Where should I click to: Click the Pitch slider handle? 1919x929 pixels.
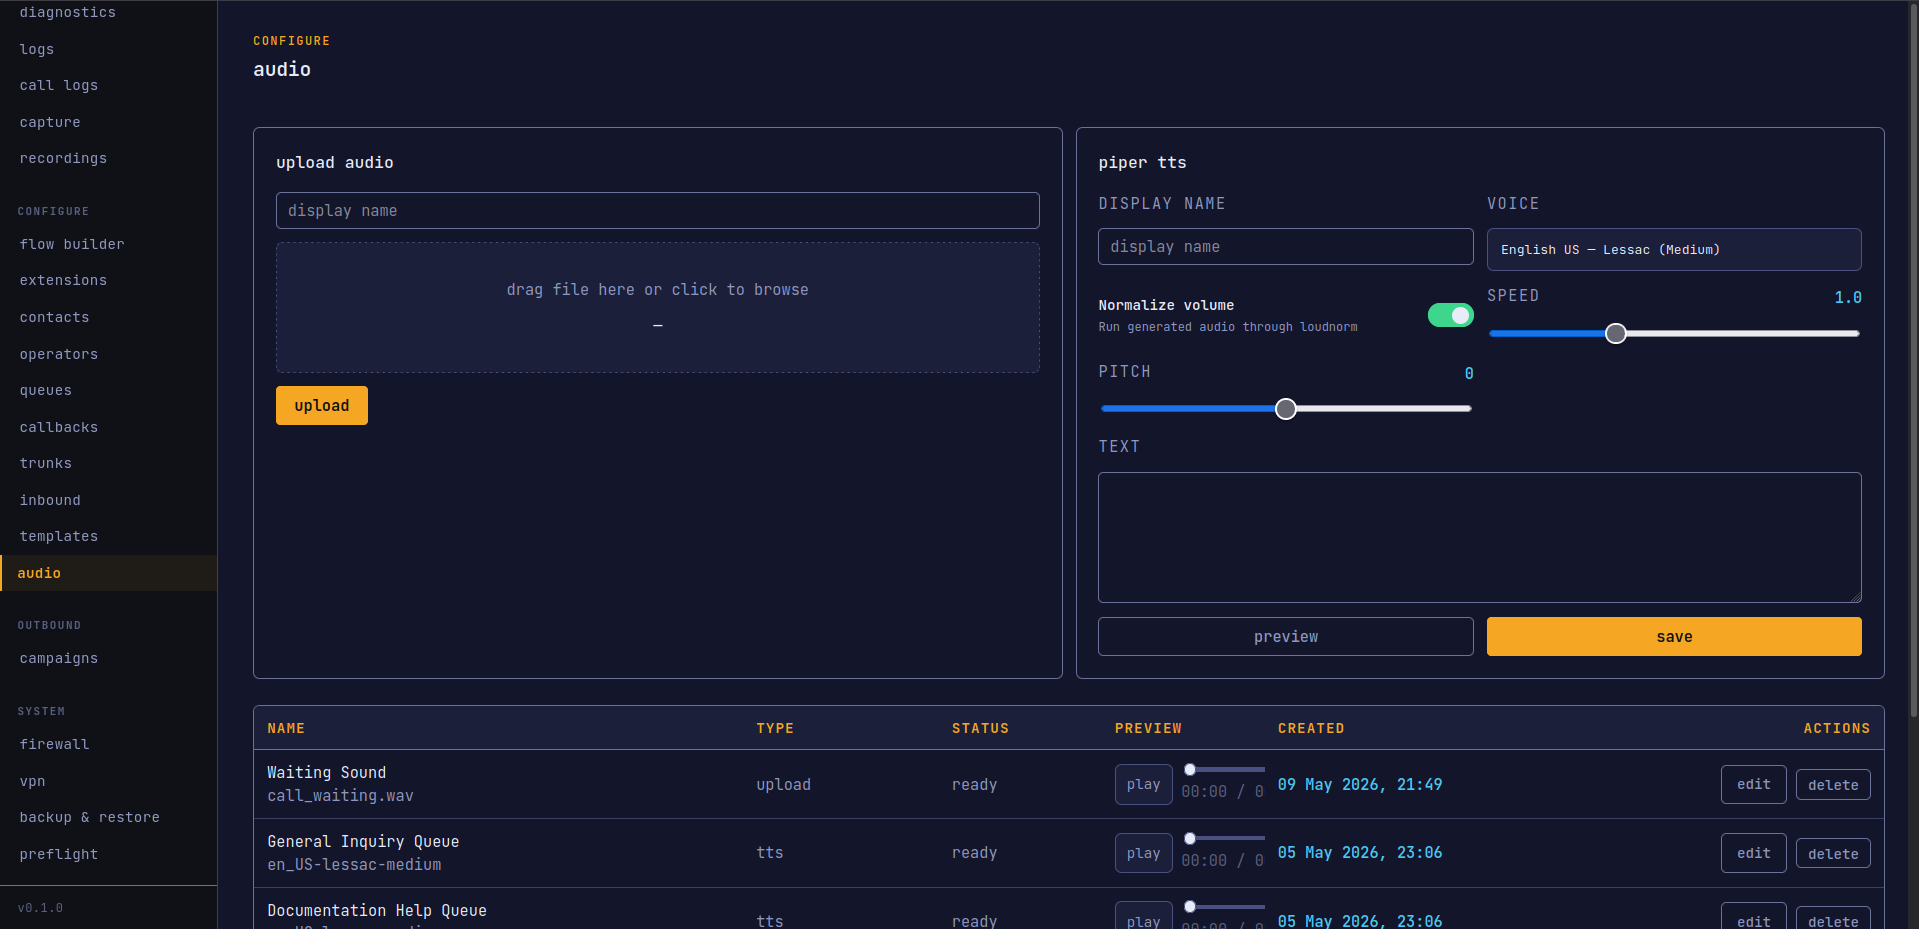(1286, 409)
